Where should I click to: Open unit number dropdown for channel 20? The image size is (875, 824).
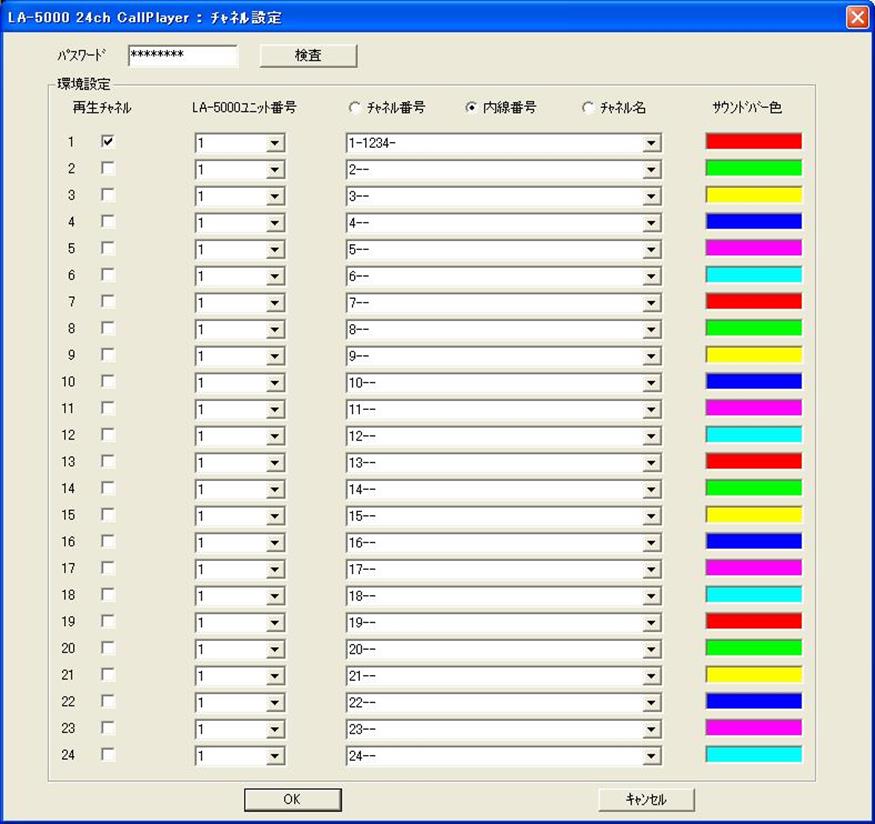pyautogui.click(x=275, y=650)
